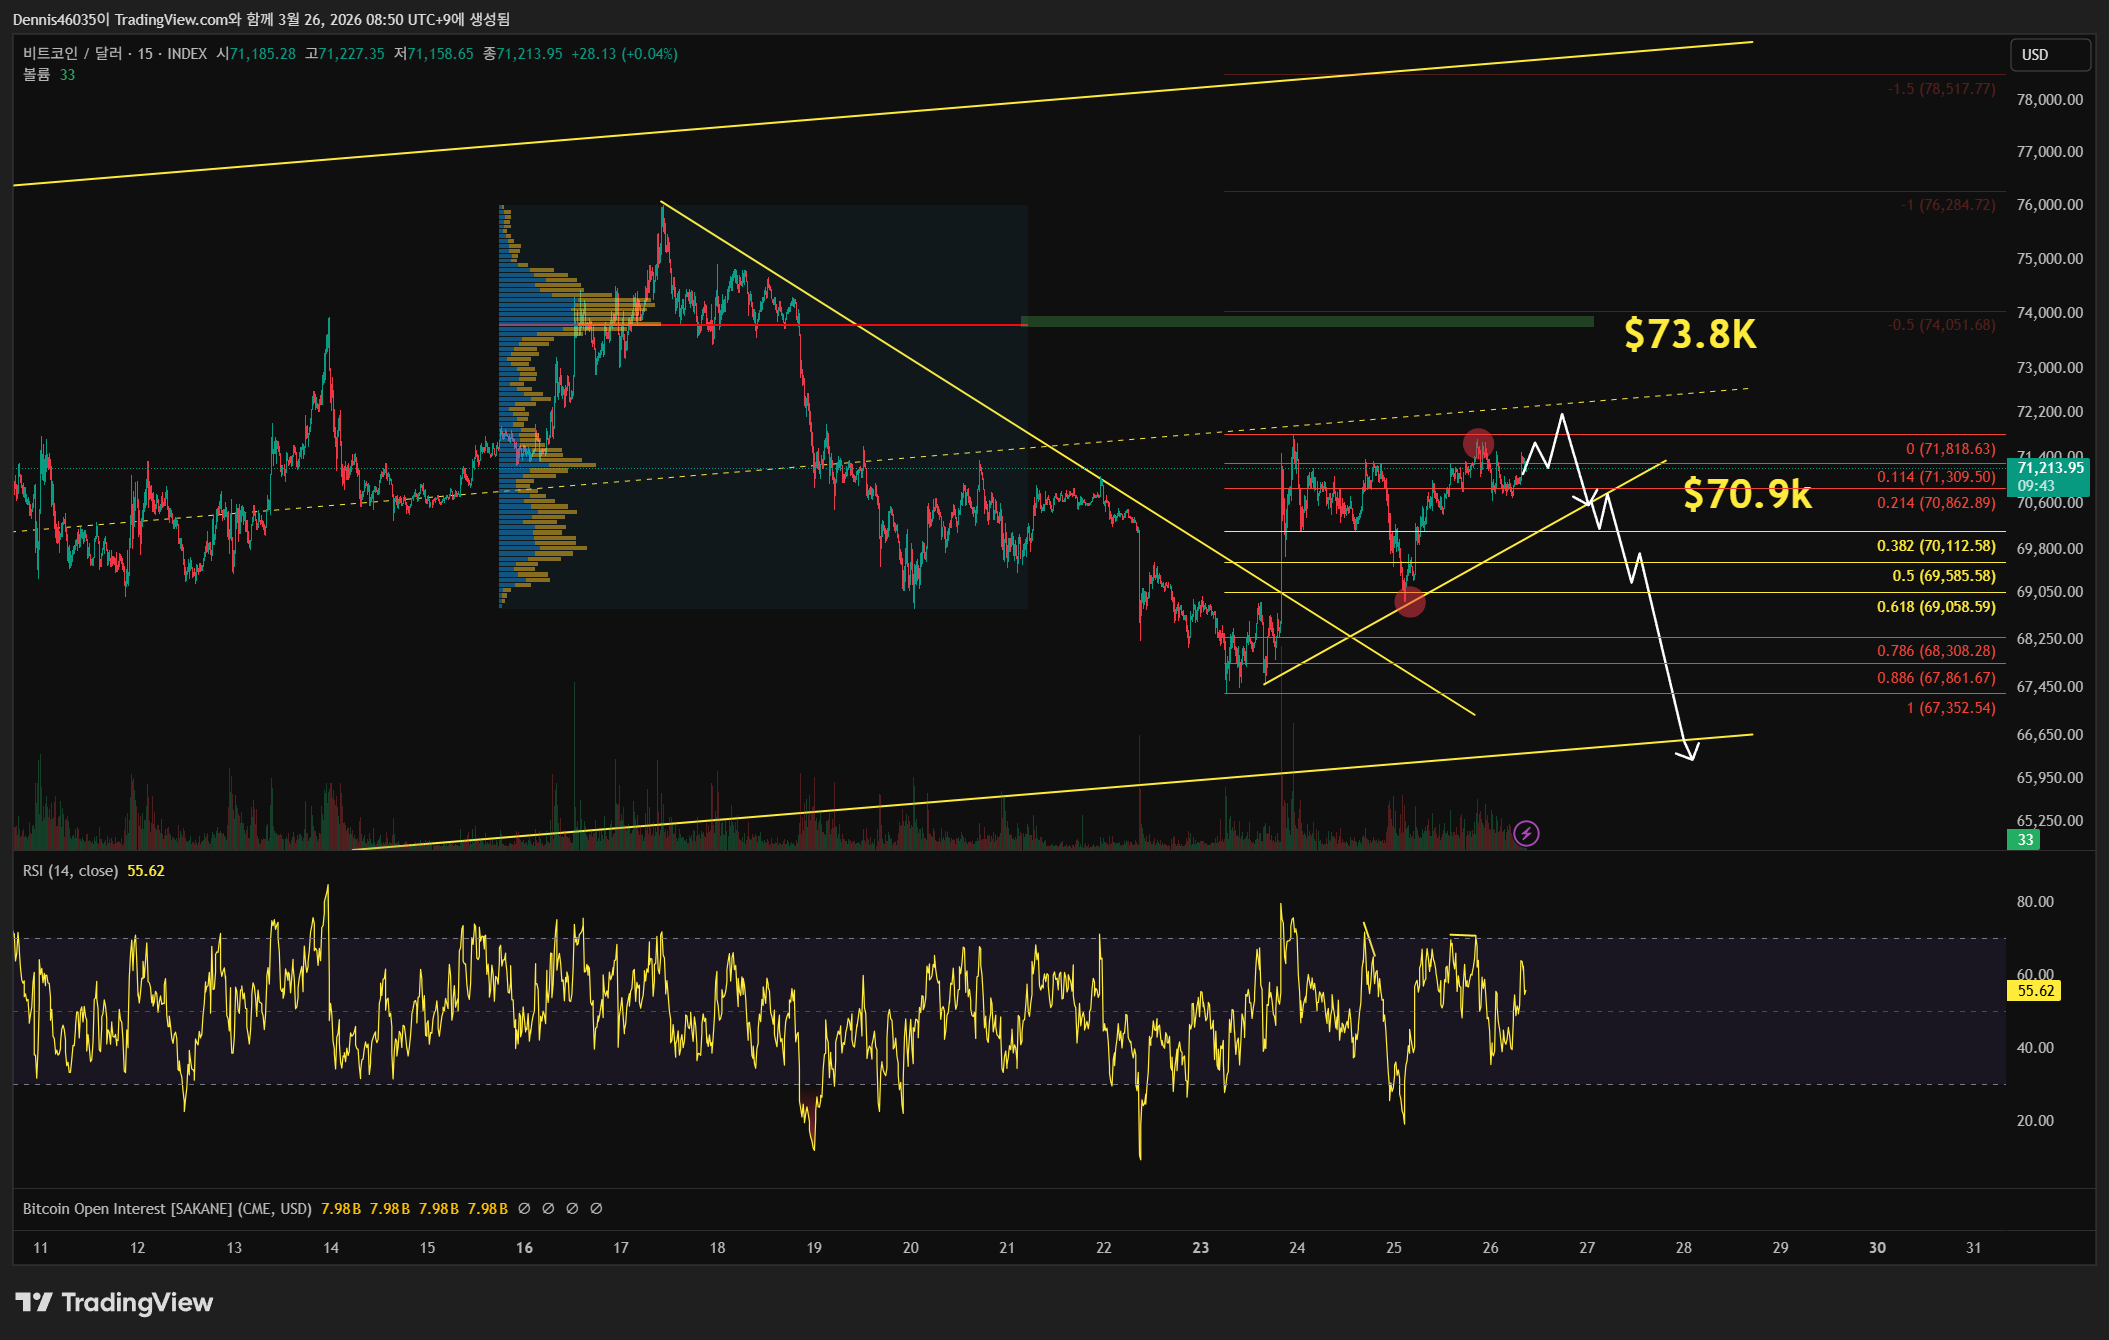Click the TradingView logo at bottom left
The width and height of the screenshot is (2109, 1340).
pyautogui.click(x=114, y=1302)
